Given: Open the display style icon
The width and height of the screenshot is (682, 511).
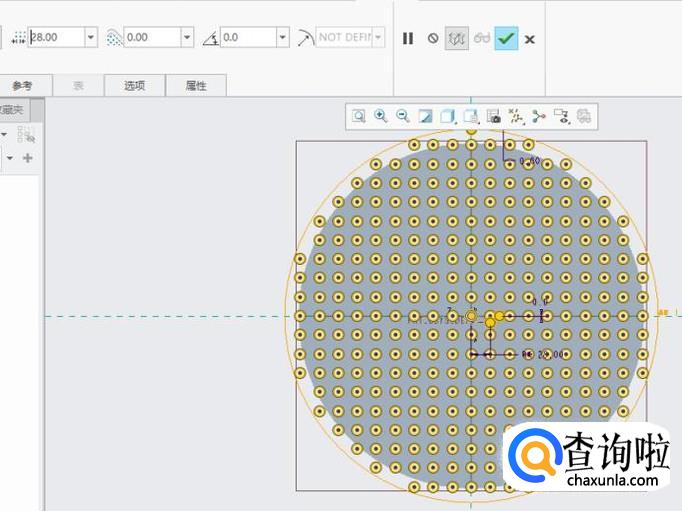Looking at the screenshot, I should click(448, 117).
